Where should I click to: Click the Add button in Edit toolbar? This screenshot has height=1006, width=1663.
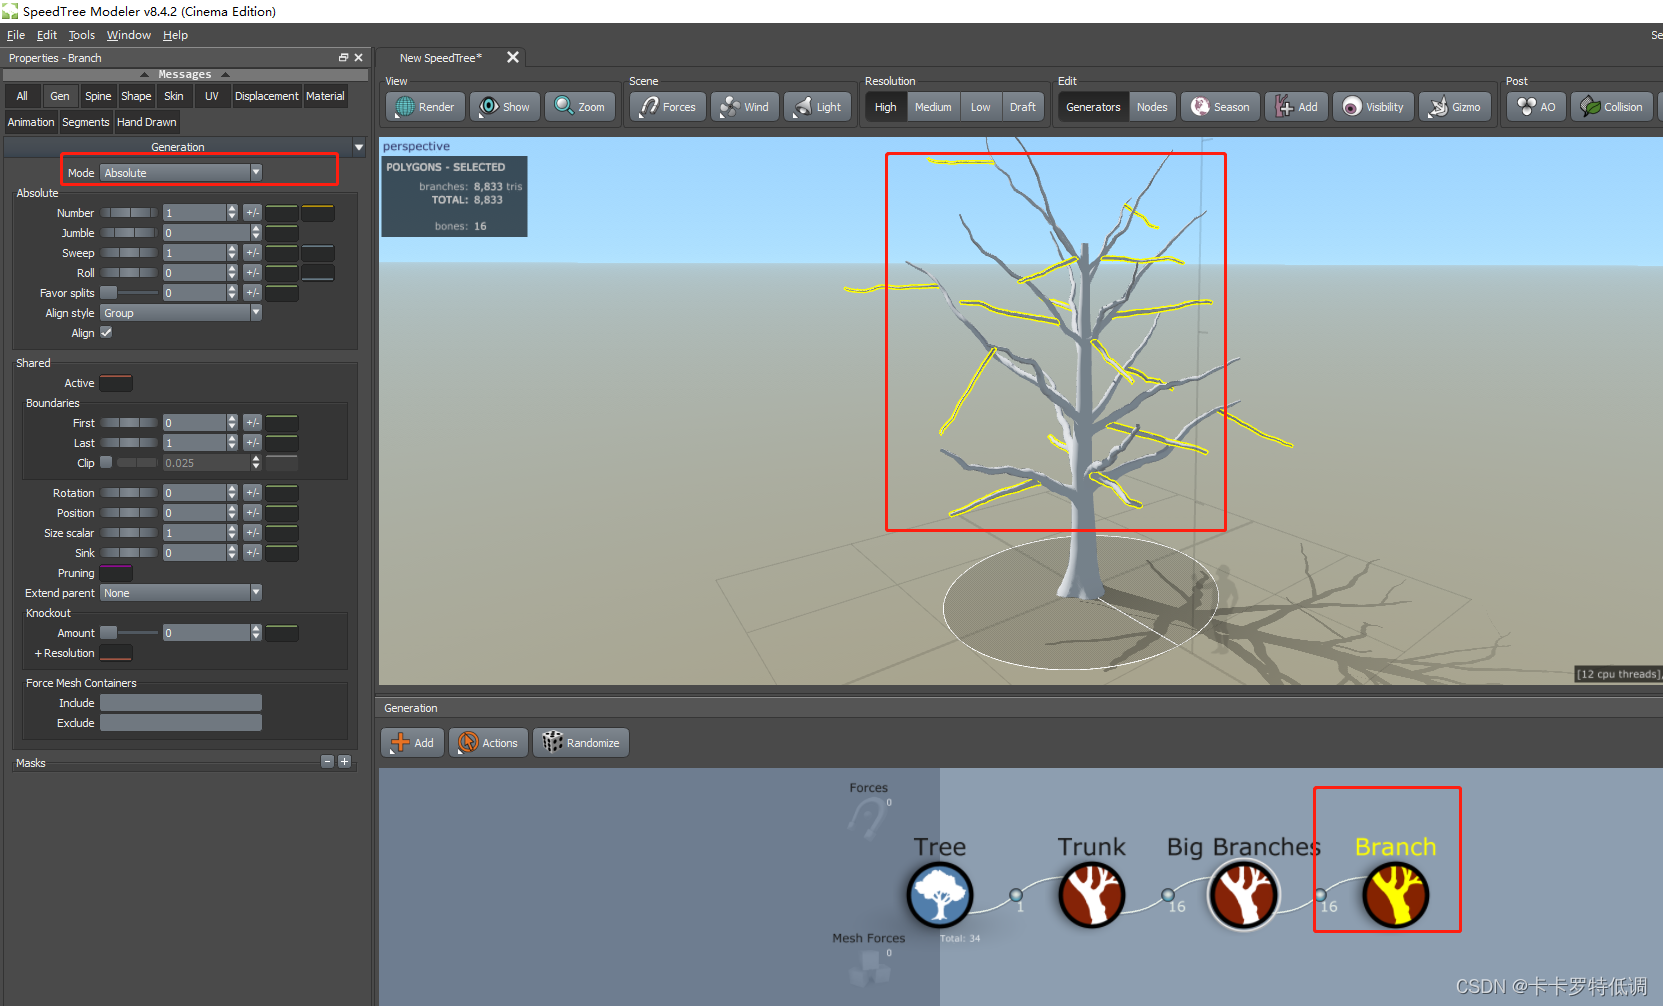point(1296,107)
